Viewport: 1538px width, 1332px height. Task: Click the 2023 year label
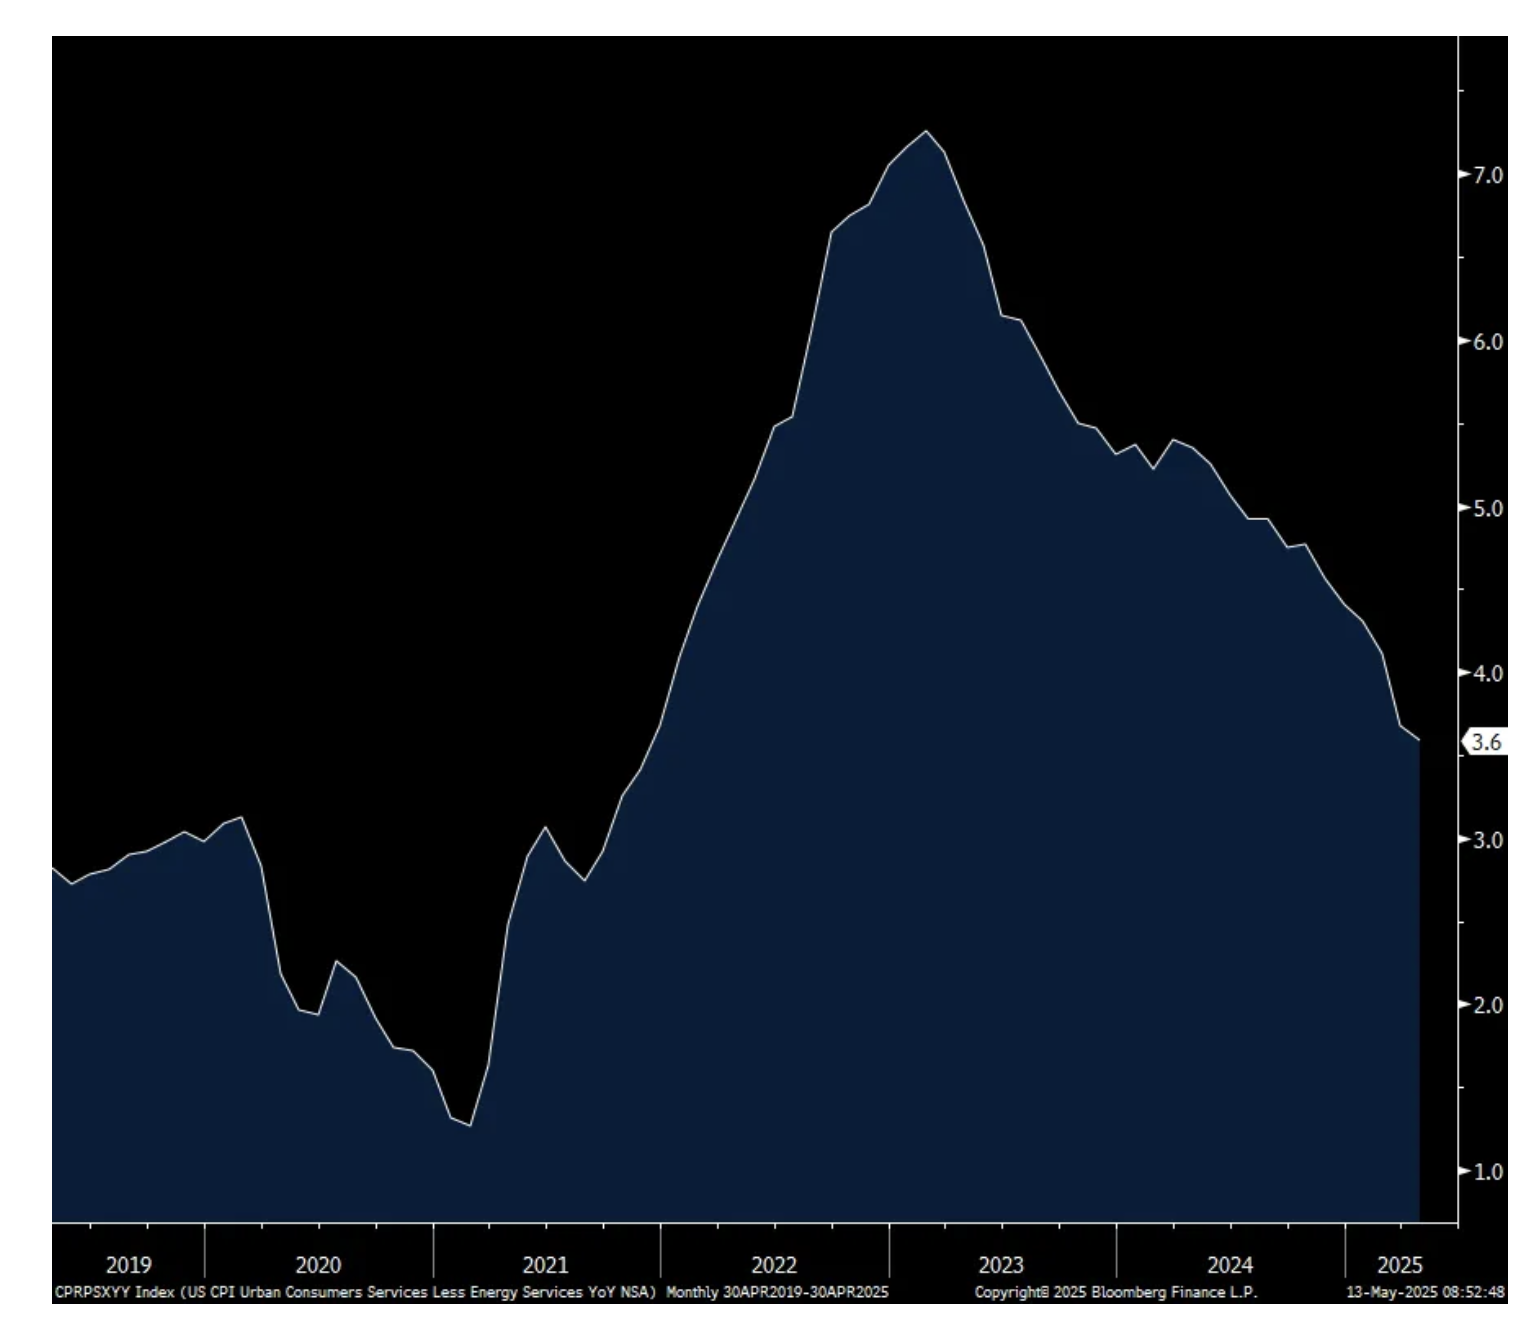point(1001,1265)
